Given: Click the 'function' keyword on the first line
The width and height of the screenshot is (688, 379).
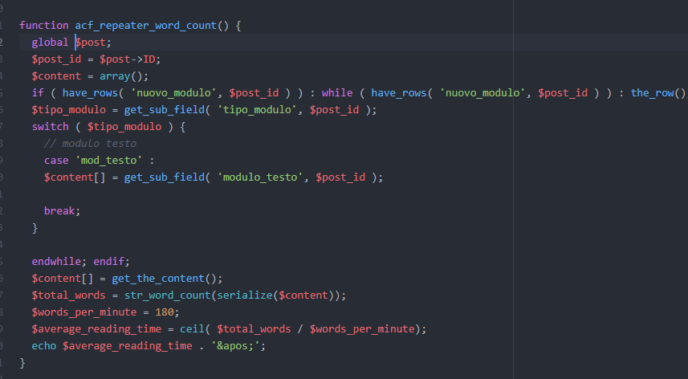Looking at the screenshot, I should pos(44,25).
